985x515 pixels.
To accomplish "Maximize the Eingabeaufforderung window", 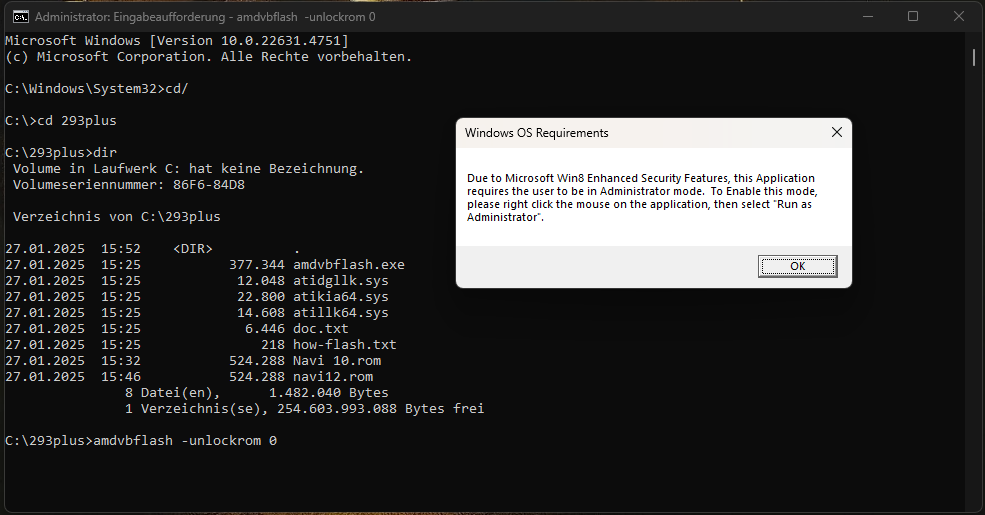I will pos(913,17).
